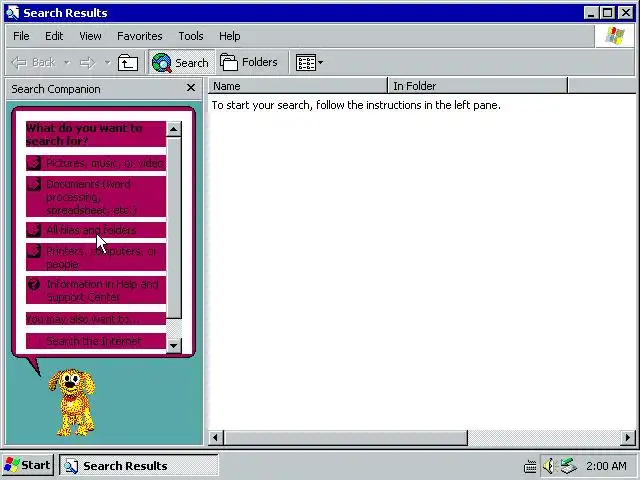Click the arrow icon beside Pictures, music, or video
640x480 pixels.
pyautogui.click(x=34, y=163)
